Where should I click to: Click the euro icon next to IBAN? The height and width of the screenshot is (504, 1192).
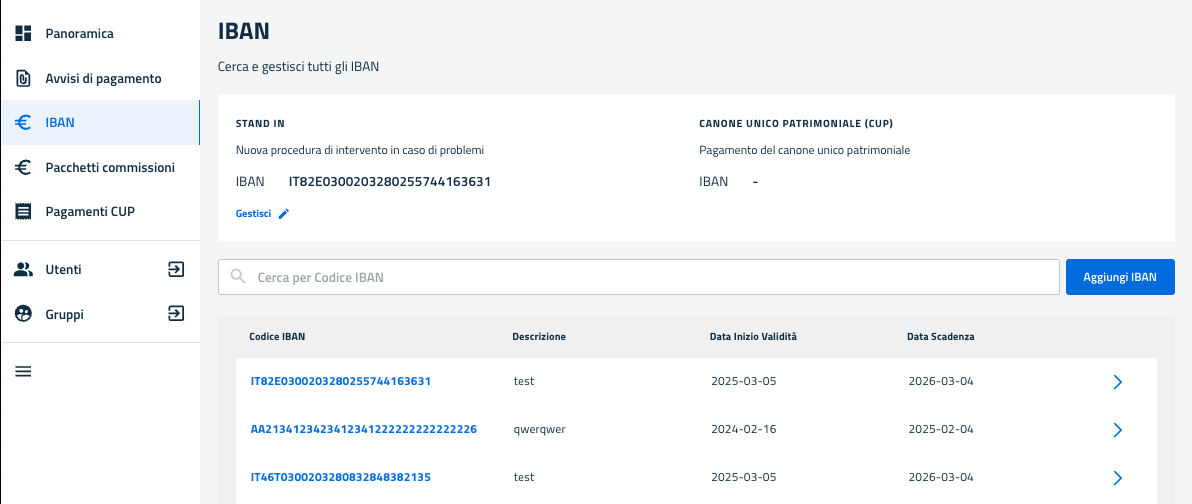(x=24, y=123)
